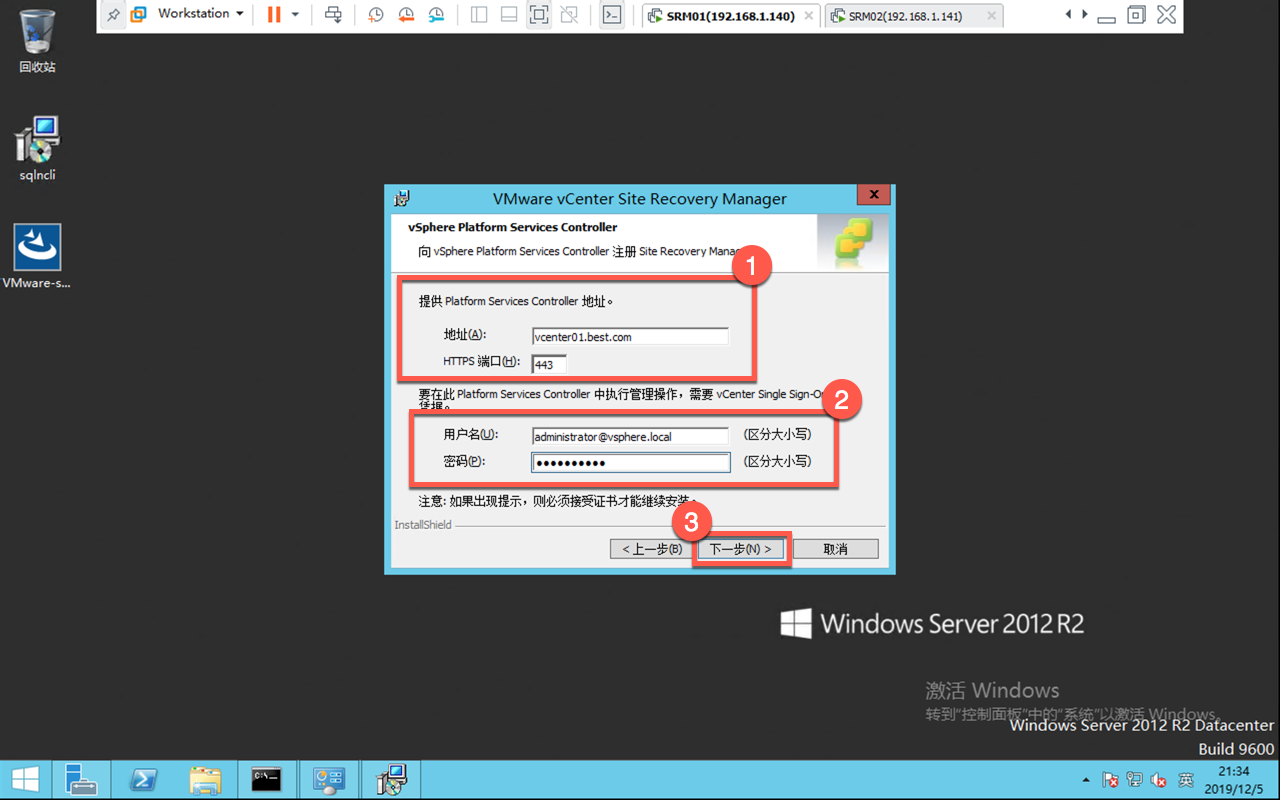The image size is (1280, 800).
Task: Click the 下一步(N) next button
Action: point(741,549)
